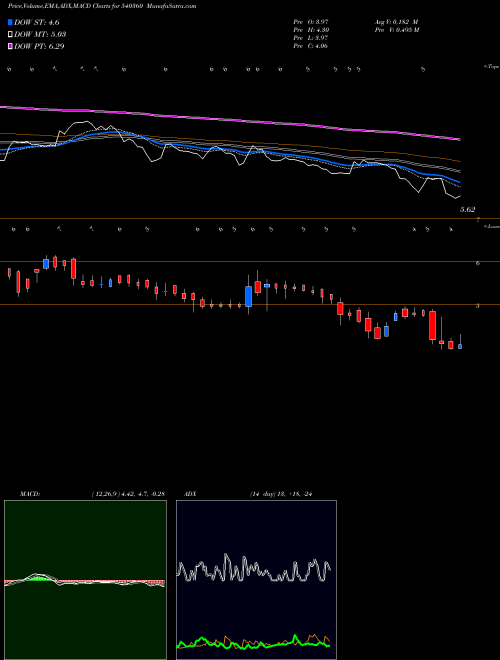The image size is (500, 660).
Task: Click the MACD (12,26,9) values text
Action: click(x=128, y=494)
